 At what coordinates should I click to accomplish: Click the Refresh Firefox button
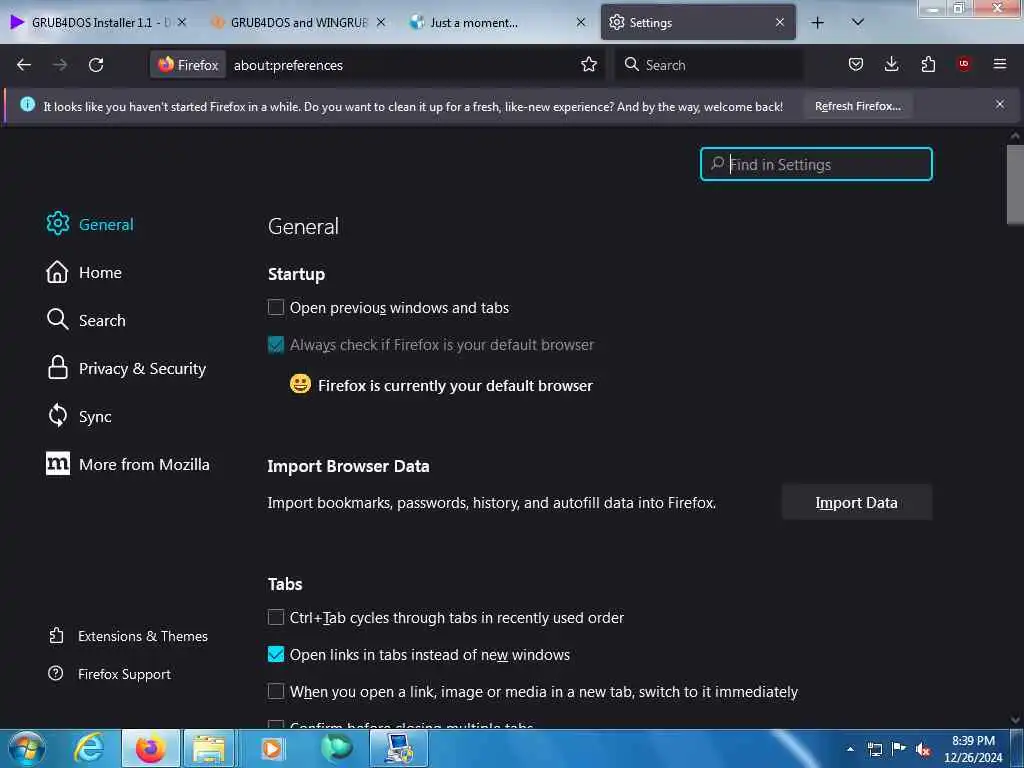coord(857,106)
